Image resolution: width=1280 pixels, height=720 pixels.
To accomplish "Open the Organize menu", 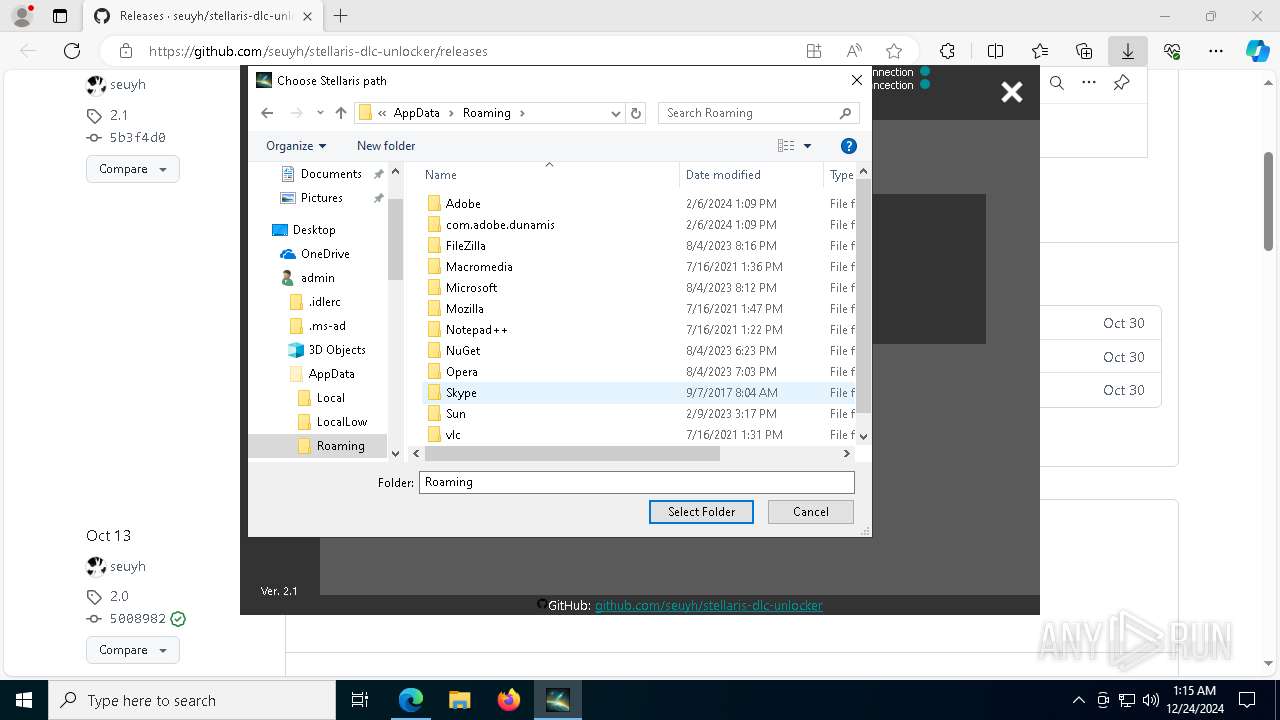I will coord(296,146).
